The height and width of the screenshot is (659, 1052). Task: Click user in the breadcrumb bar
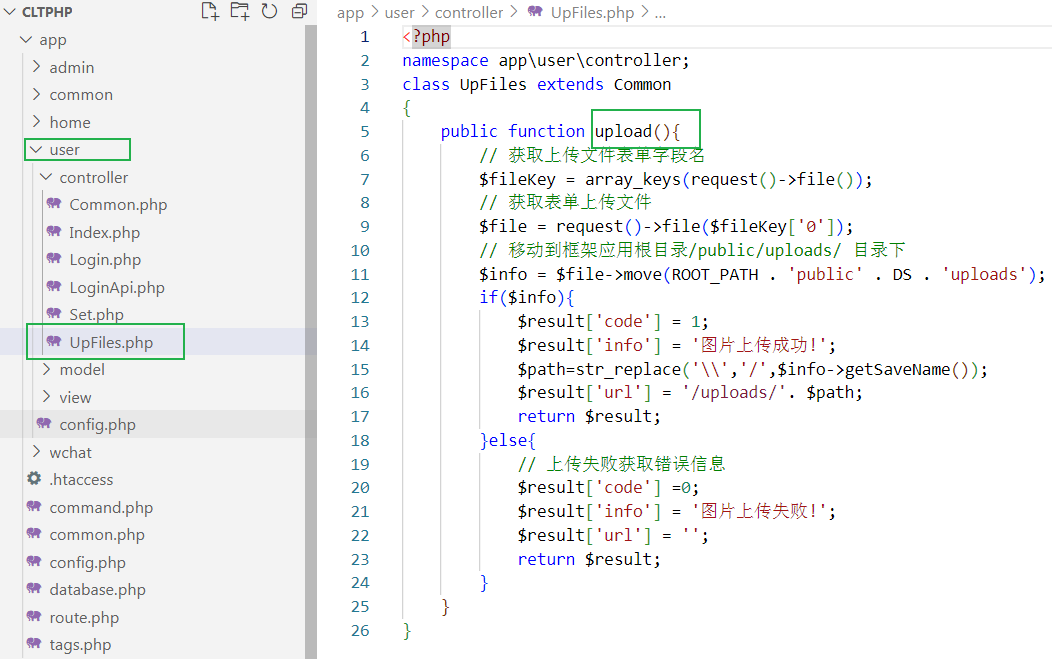[x=399, y=12]
